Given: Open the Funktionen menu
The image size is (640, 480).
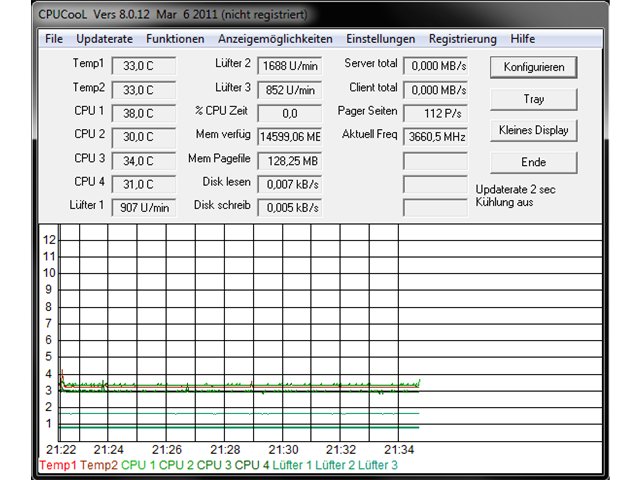Looking at the screenshot, I should pos(175,39).
